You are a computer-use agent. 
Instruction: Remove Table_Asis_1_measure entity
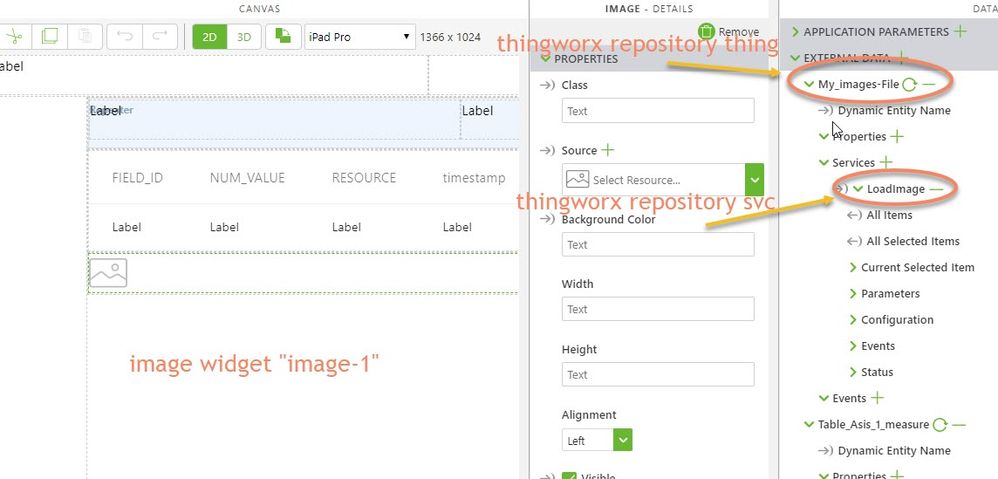point(959,424)
